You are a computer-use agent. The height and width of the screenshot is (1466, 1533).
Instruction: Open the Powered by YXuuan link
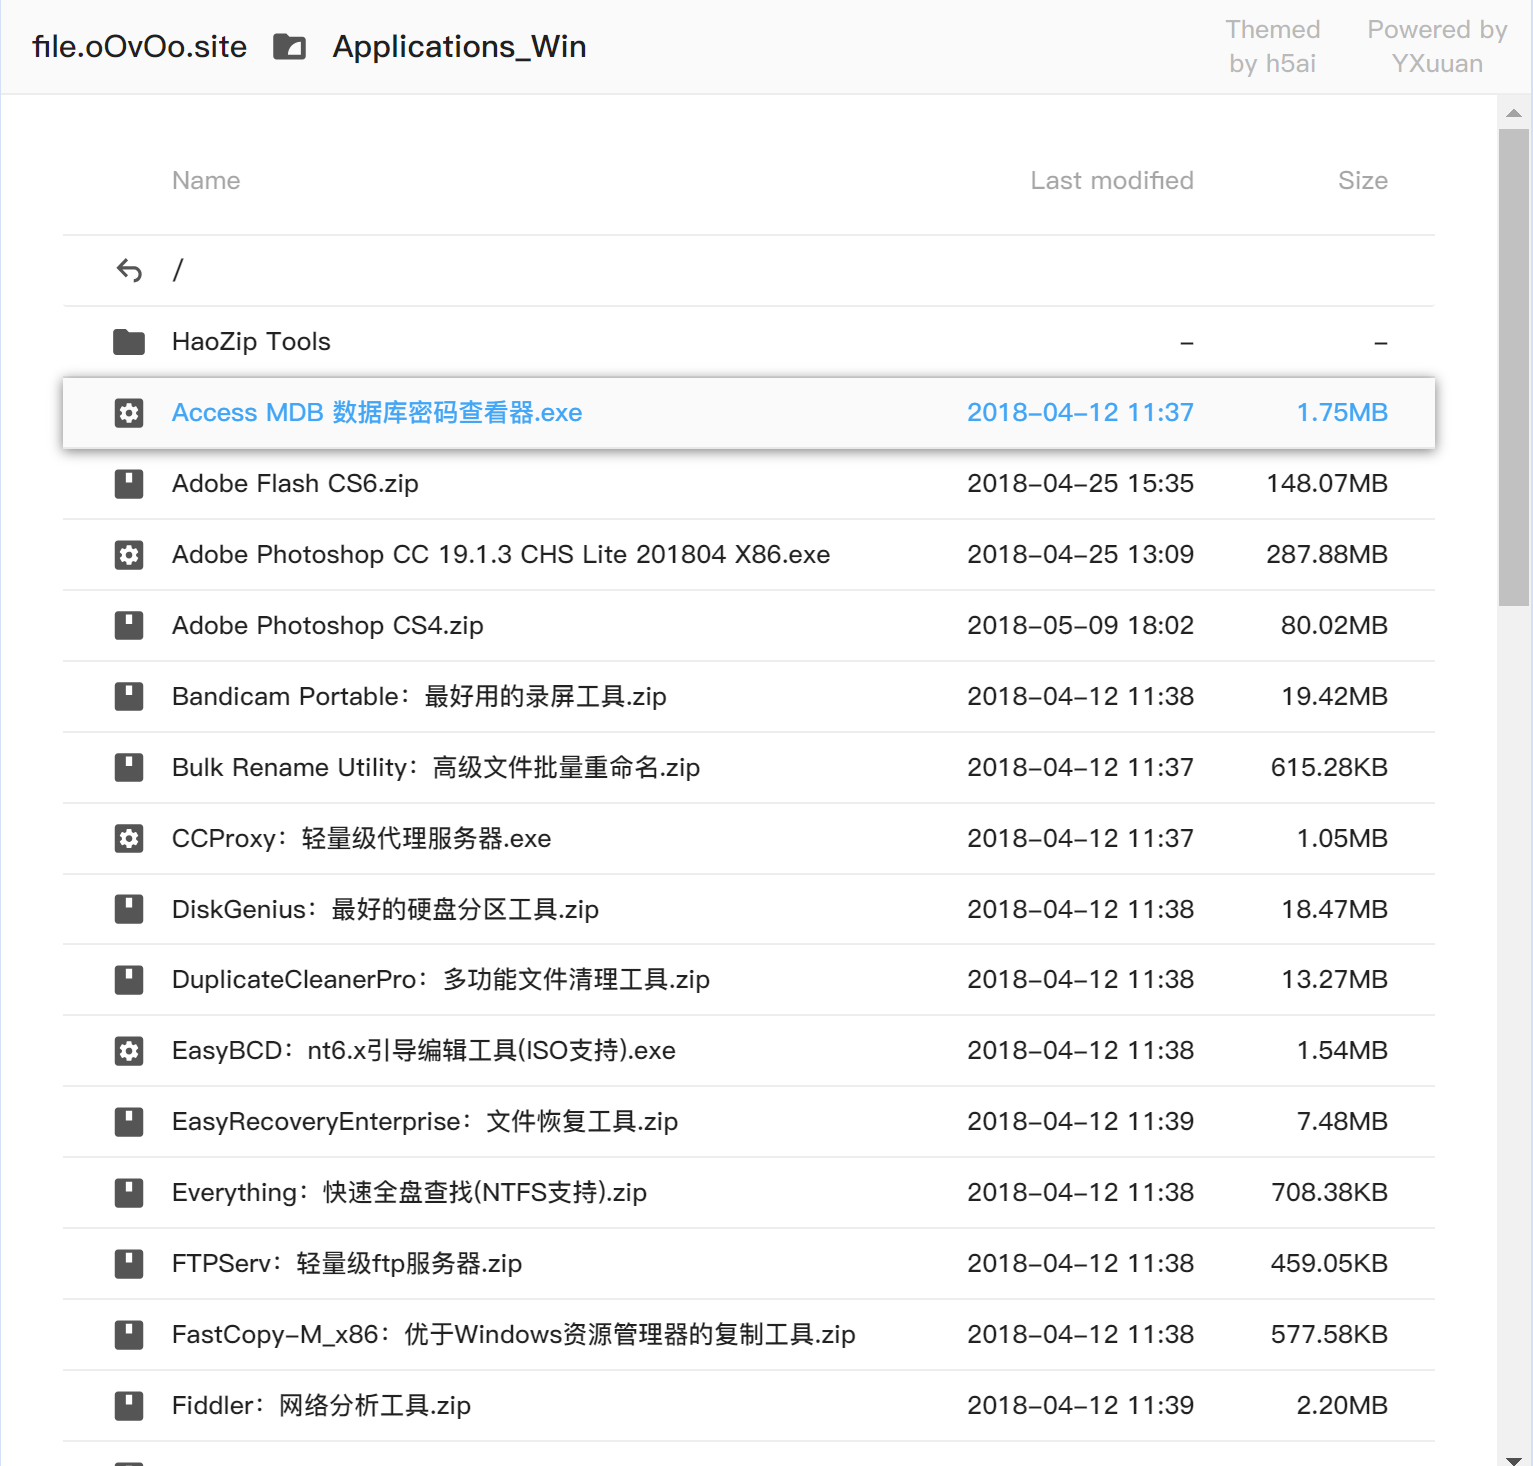1437,47
